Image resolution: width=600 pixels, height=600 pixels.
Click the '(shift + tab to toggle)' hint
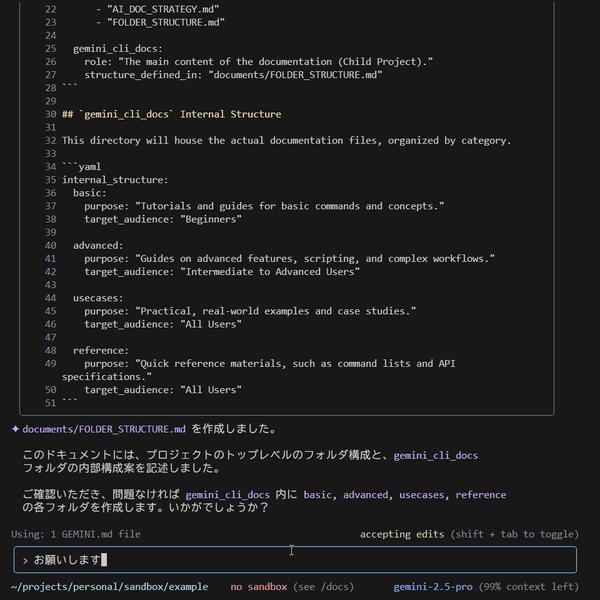(515, 534)
